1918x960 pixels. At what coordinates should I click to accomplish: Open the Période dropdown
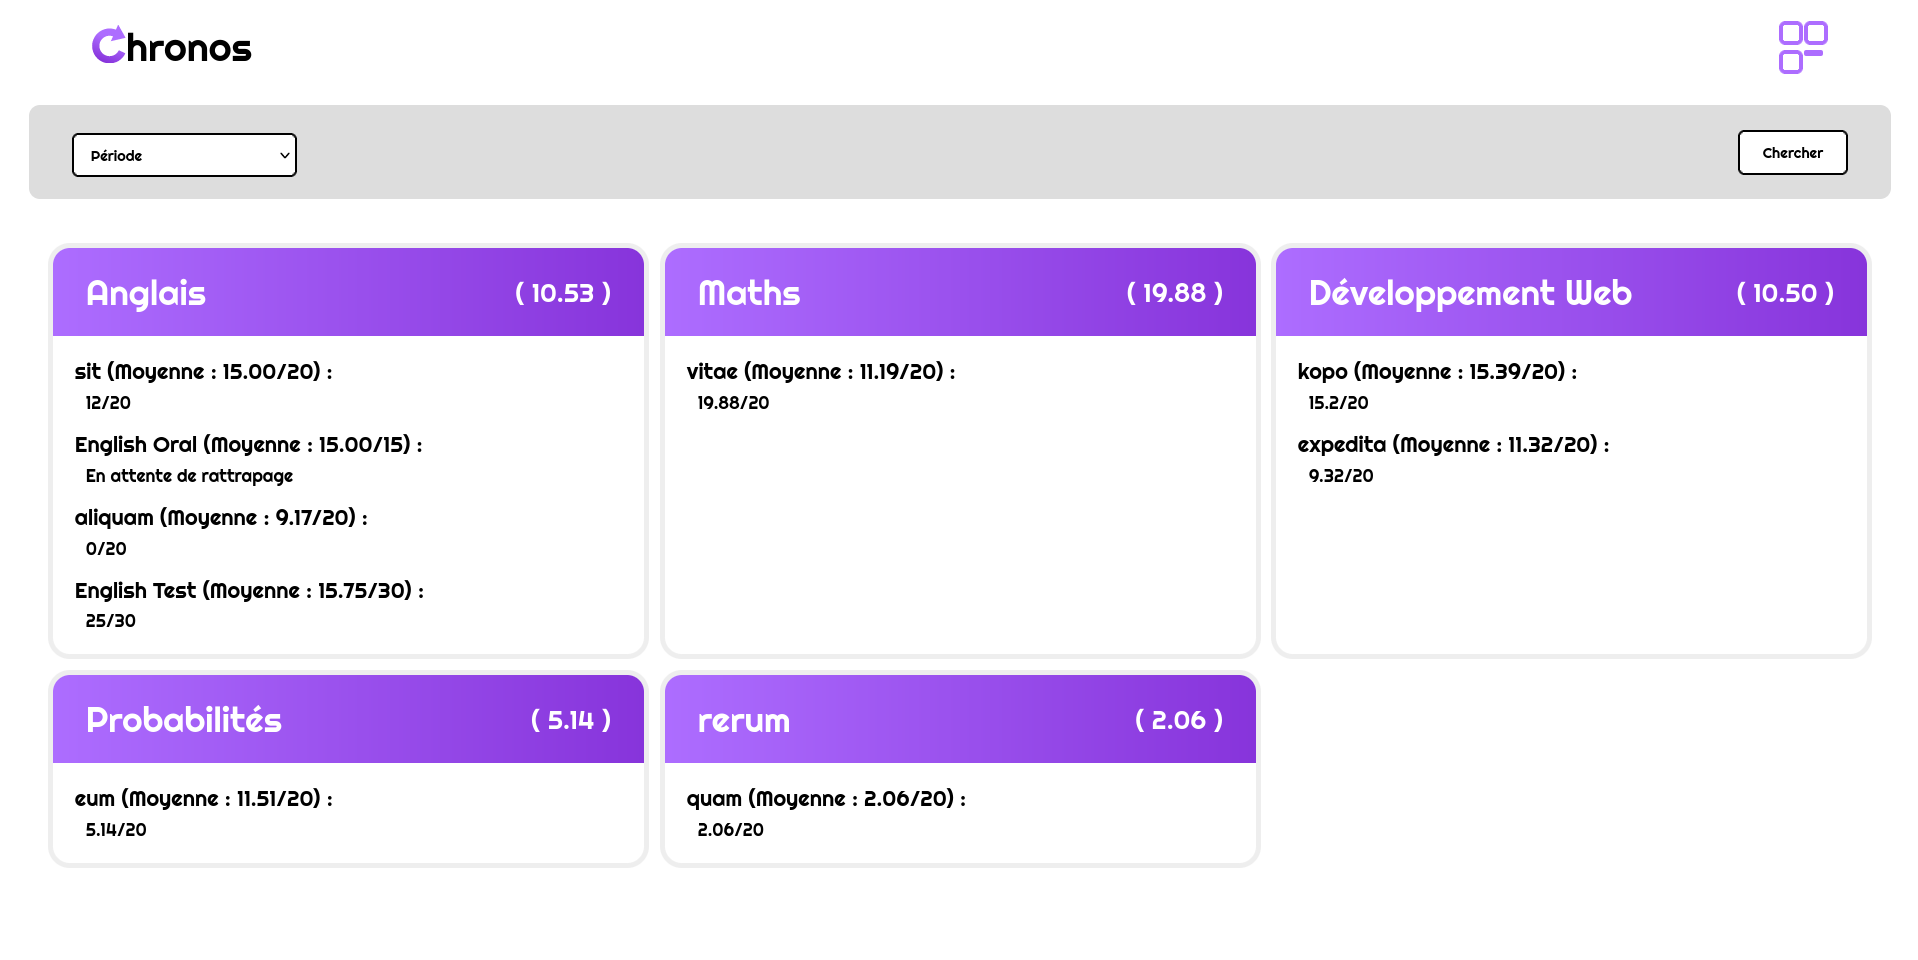click(184, 155)
